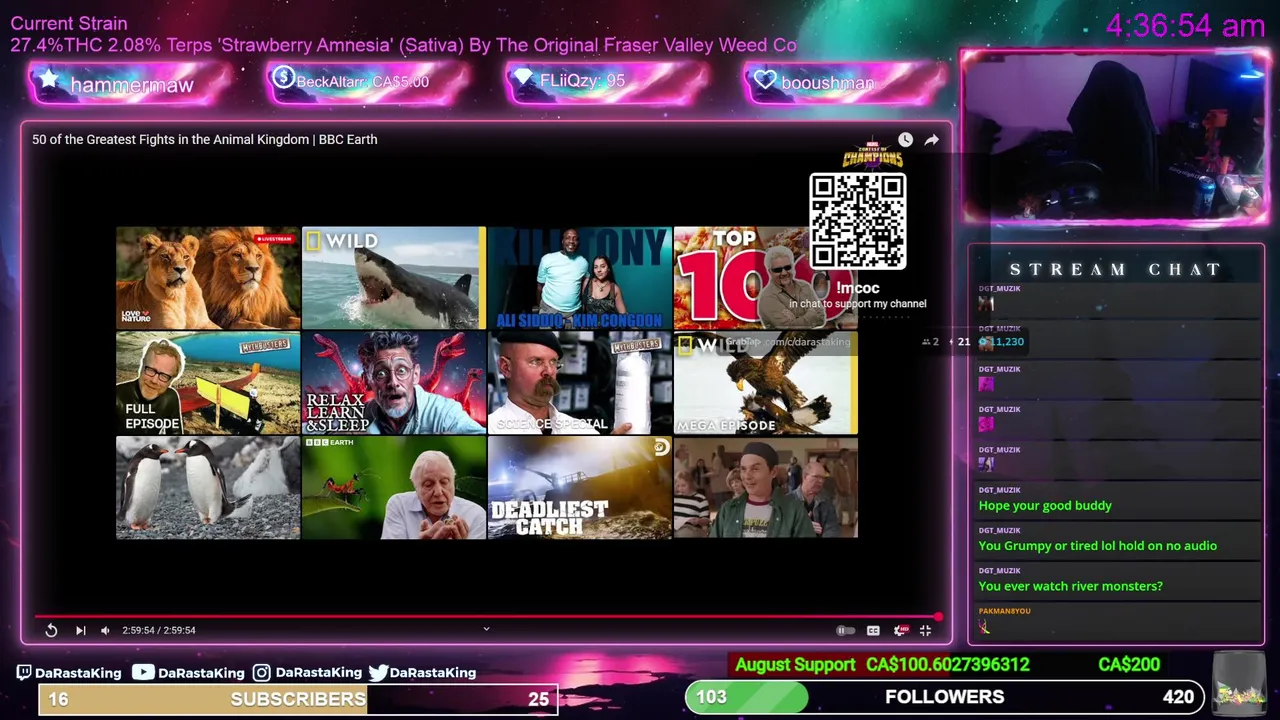Click the CA$200 support goal amount
The width and height of the screenshot is (1280, 720).
(x=1129, y=665)
